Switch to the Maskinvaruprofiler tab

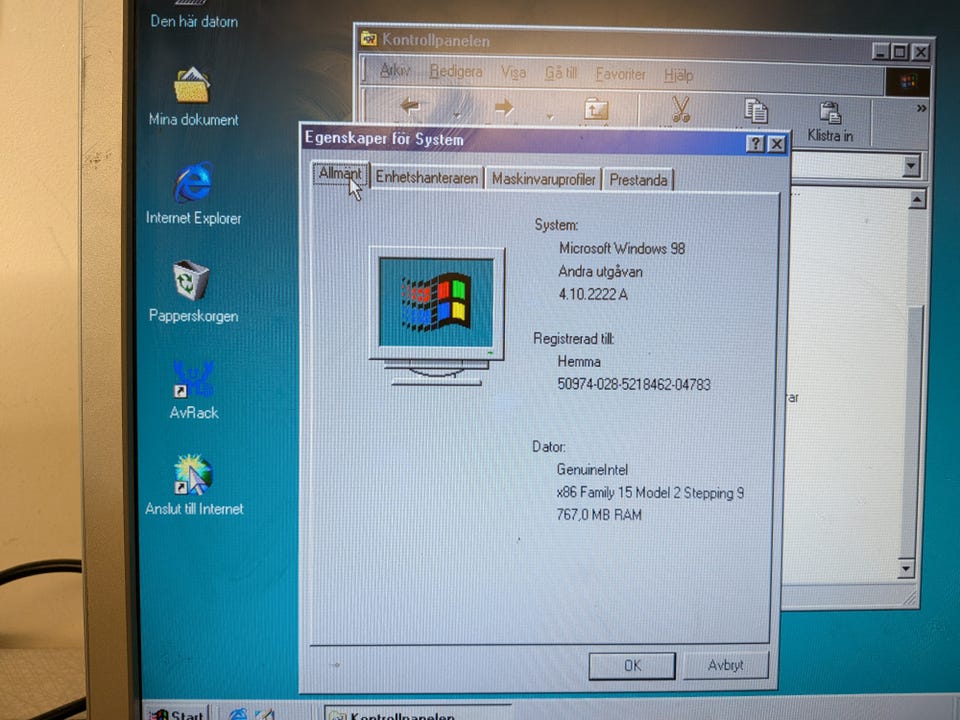543,179
